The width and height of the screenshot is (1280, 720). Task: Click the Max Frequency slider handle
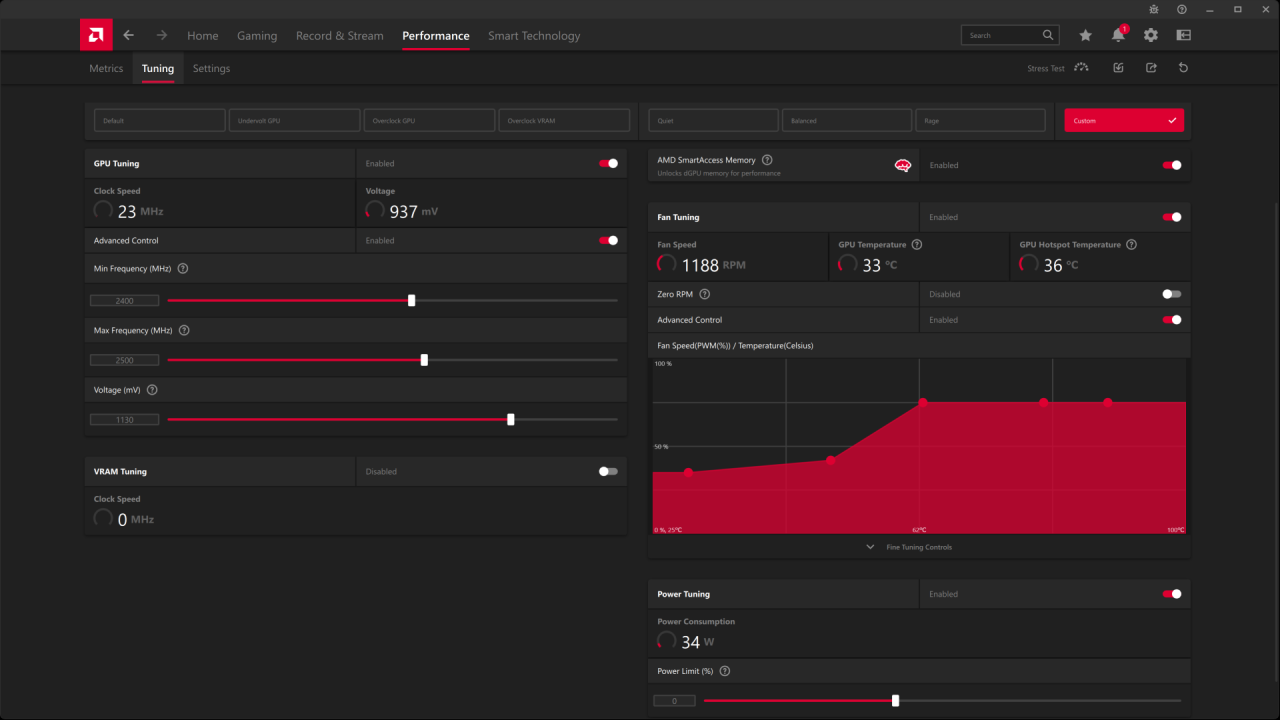(x=424, y=360)
